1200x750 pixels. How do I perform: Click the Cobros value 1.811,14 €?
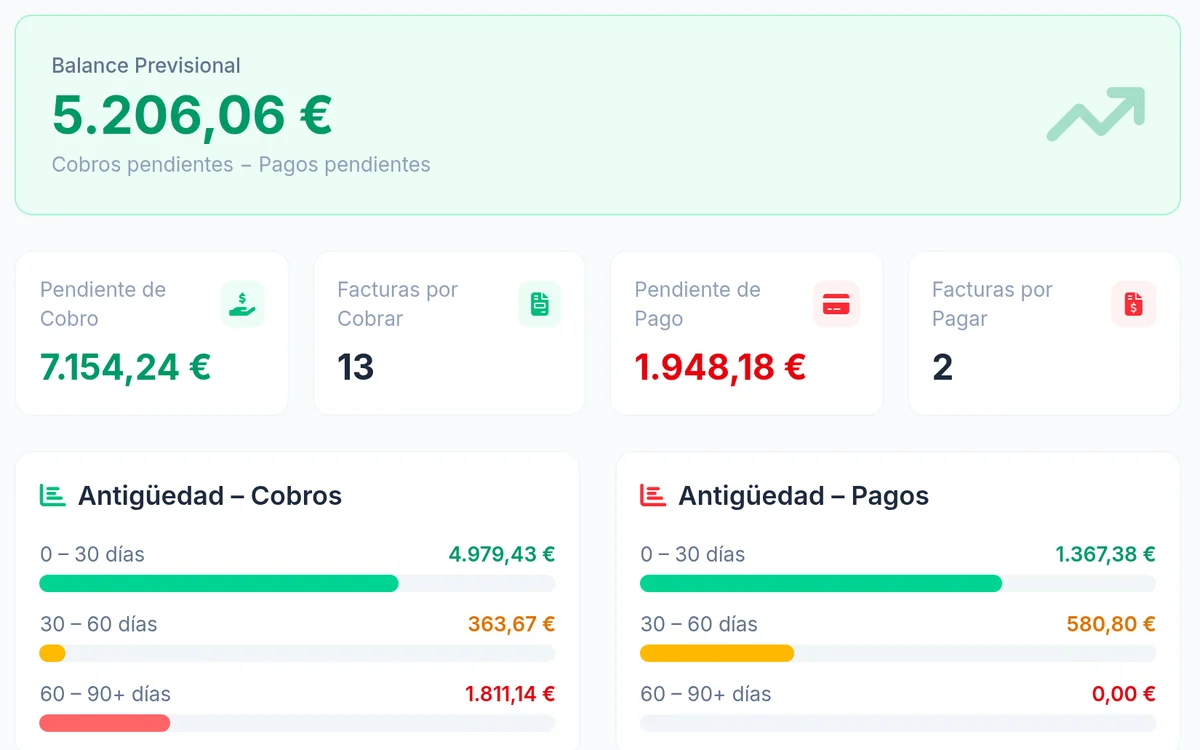point(510,694)
